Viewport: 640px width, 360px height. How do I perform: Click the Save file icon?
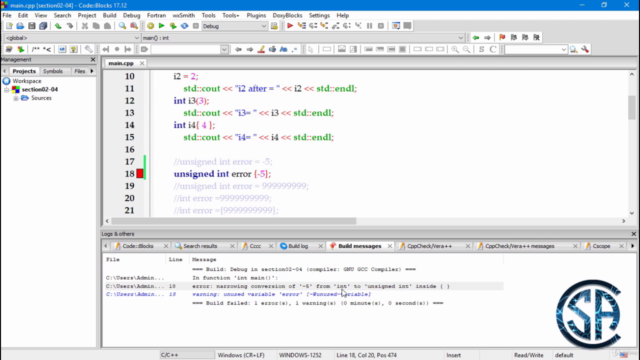(x=31, y=26)
